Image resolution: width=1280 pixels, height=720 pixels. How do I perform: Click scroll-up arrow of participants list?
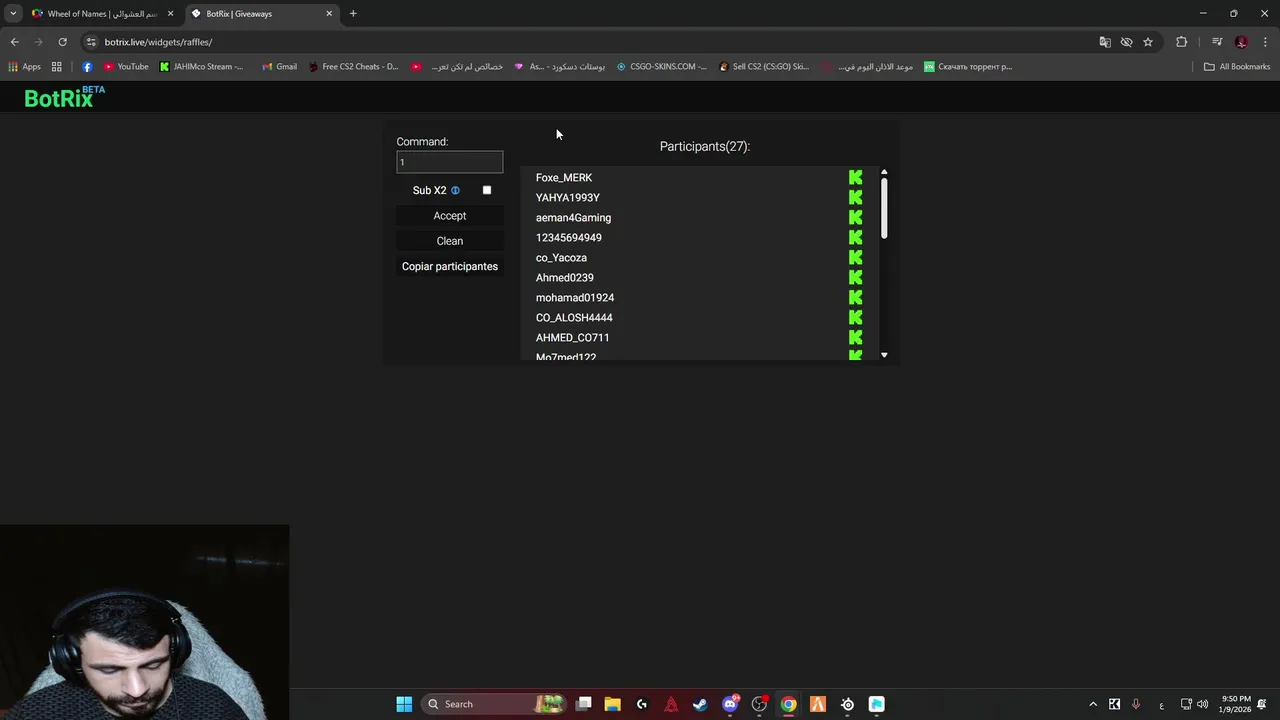[x=884, y=172]
